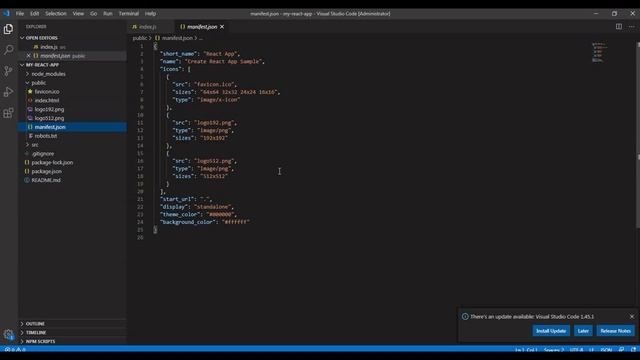Click the background_color value in editor
The image size is (640, 360).
(236, 222)
